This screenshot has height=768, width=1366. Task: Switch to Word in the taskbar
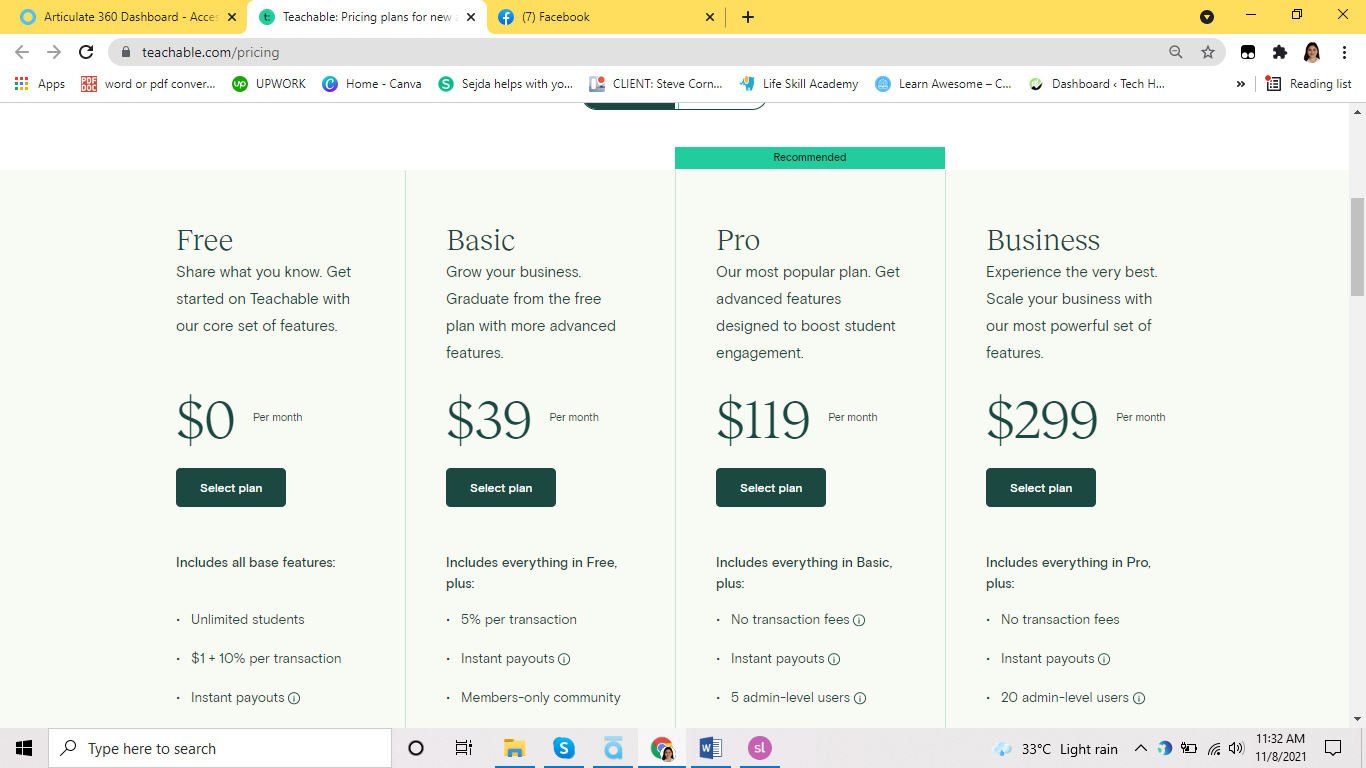(710, 748)
